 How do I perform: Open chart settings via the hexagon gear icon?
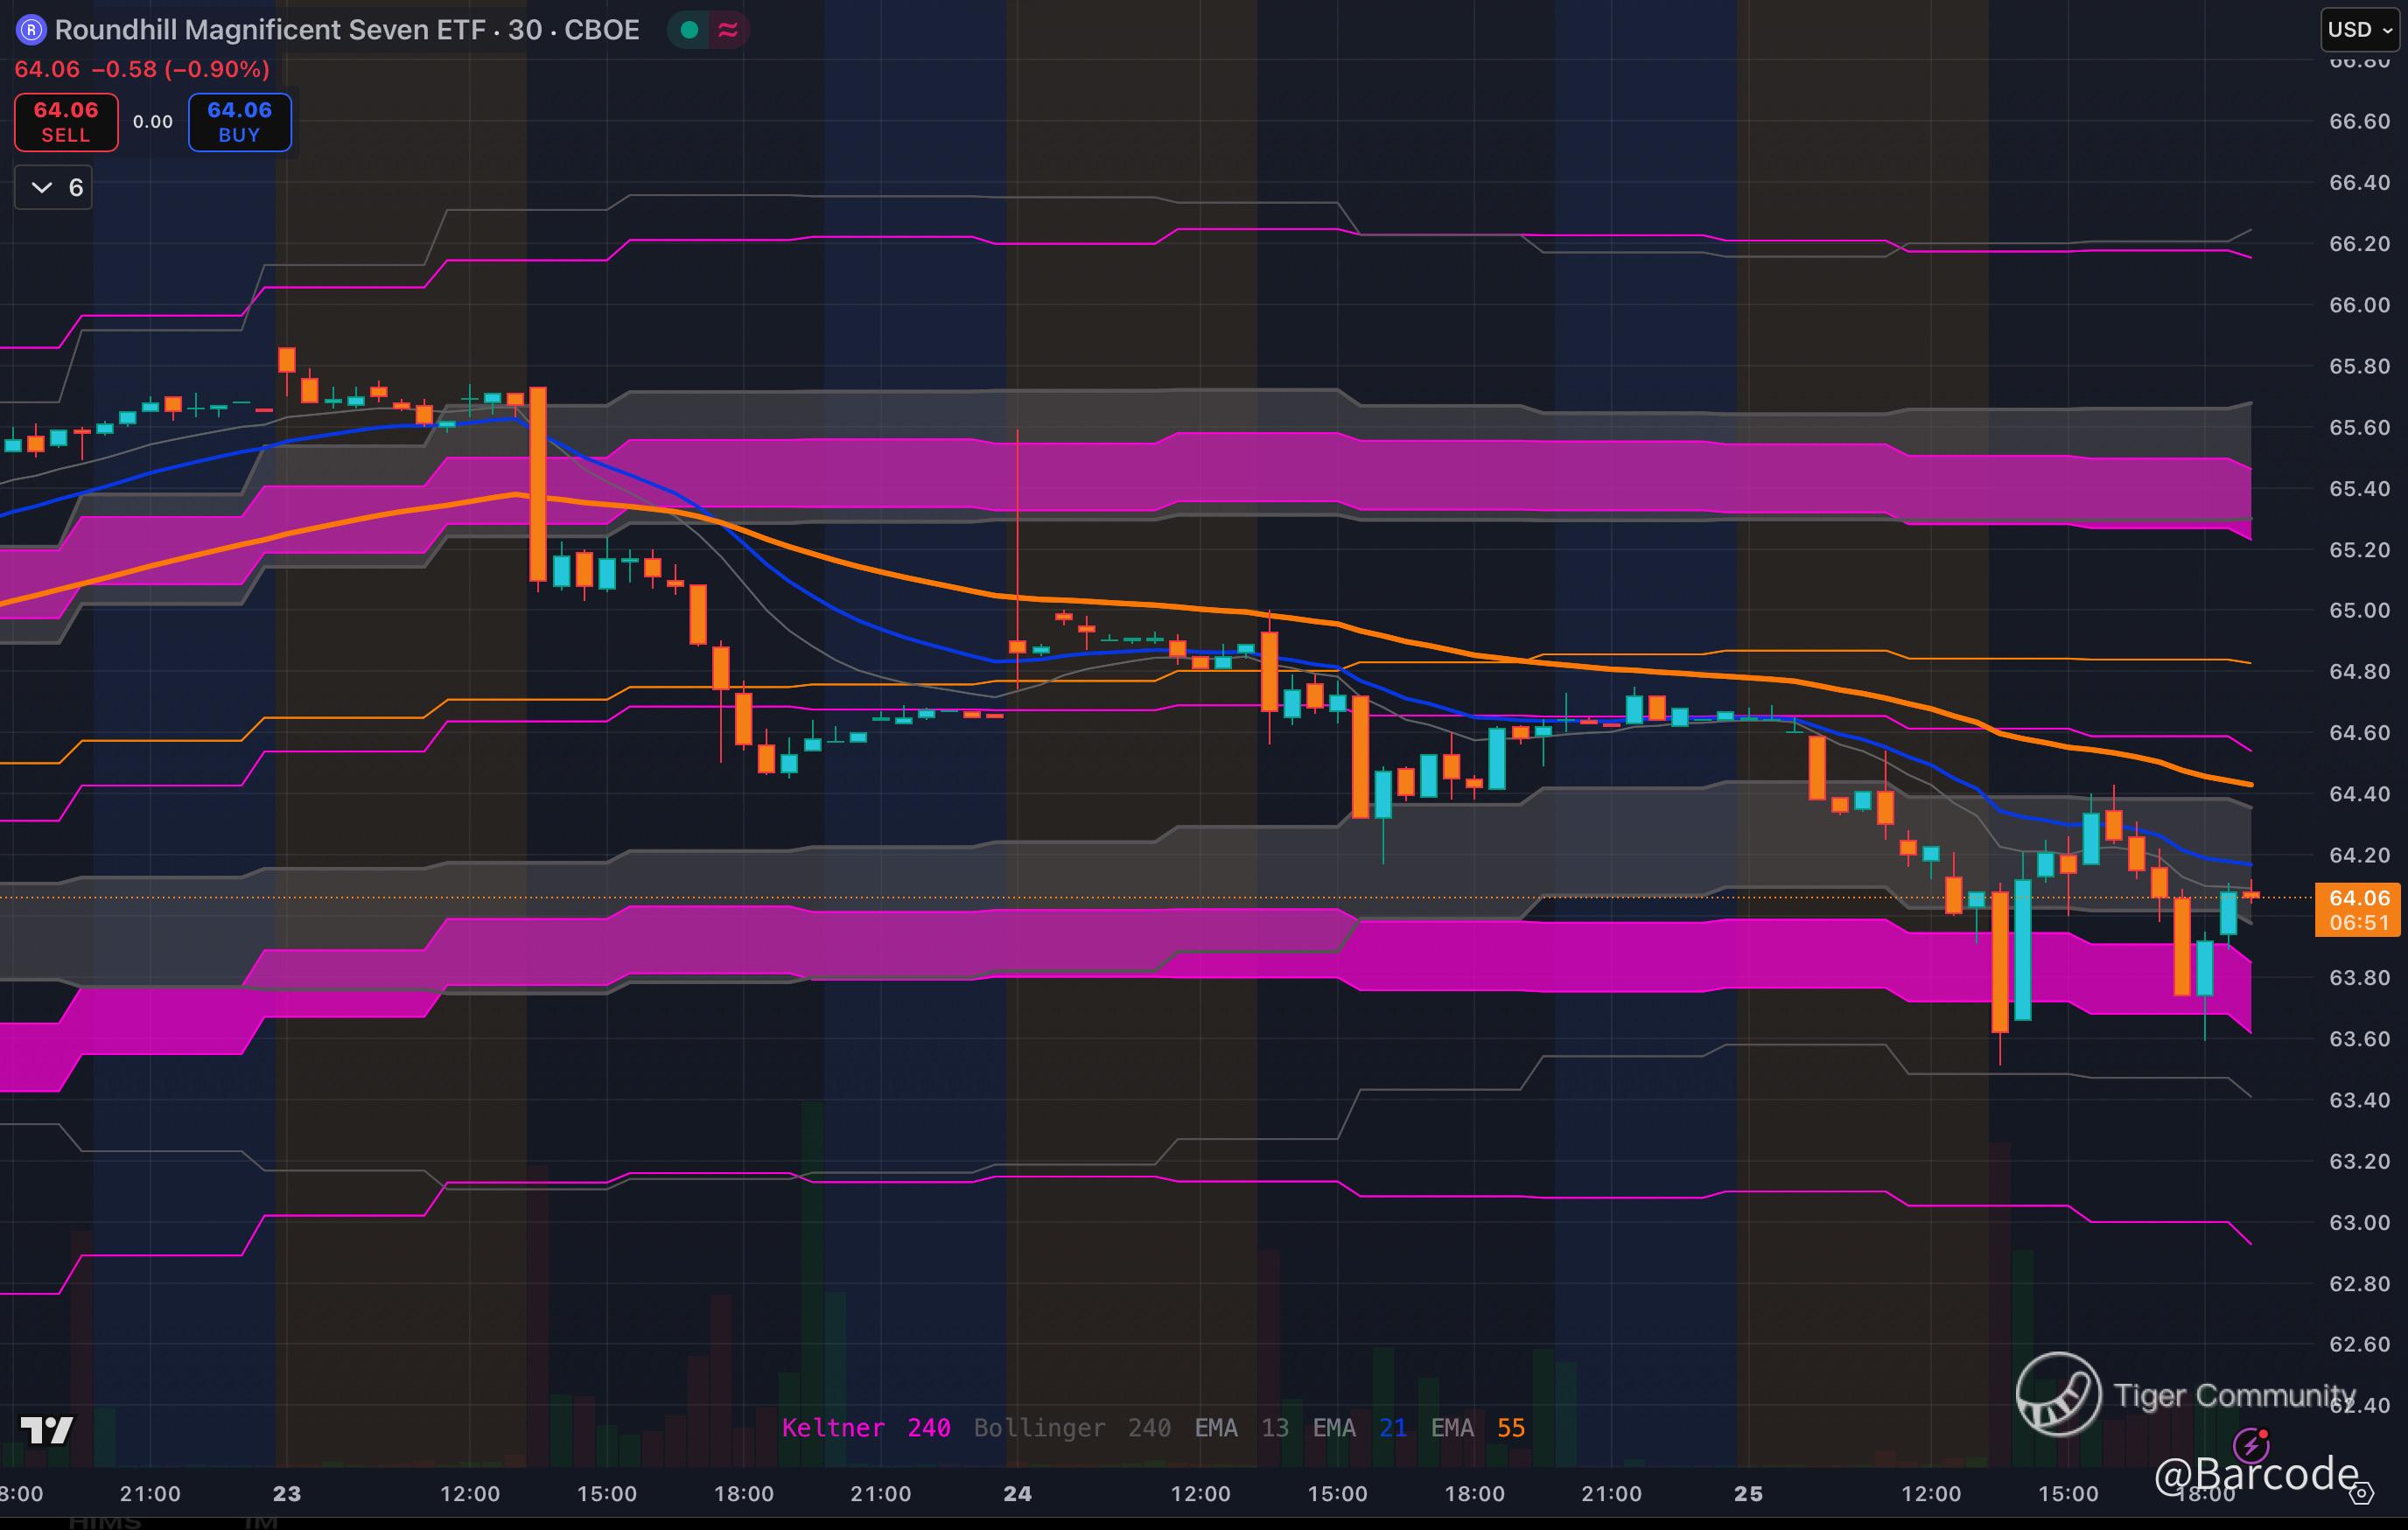click(2361, 1494)
